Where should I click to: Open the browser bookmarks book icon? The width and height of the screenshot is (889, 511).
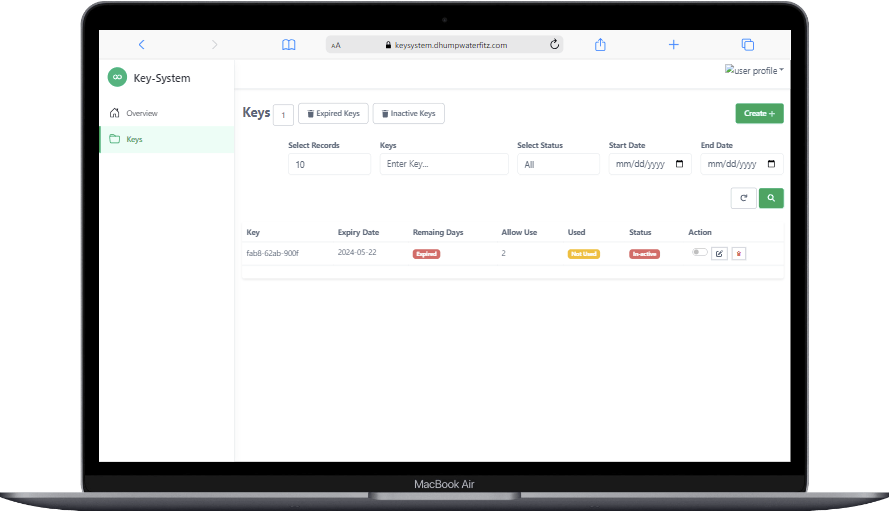289,45
